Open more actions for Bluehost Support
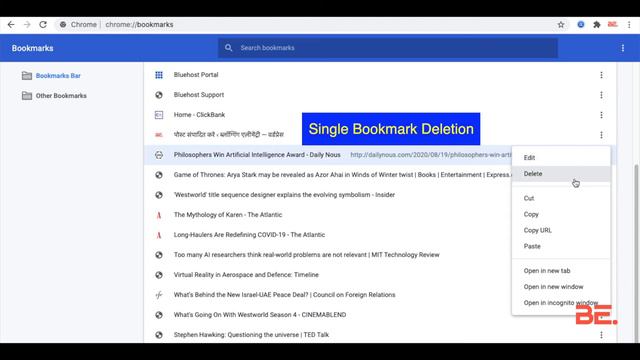 click(x=601, y=95)
